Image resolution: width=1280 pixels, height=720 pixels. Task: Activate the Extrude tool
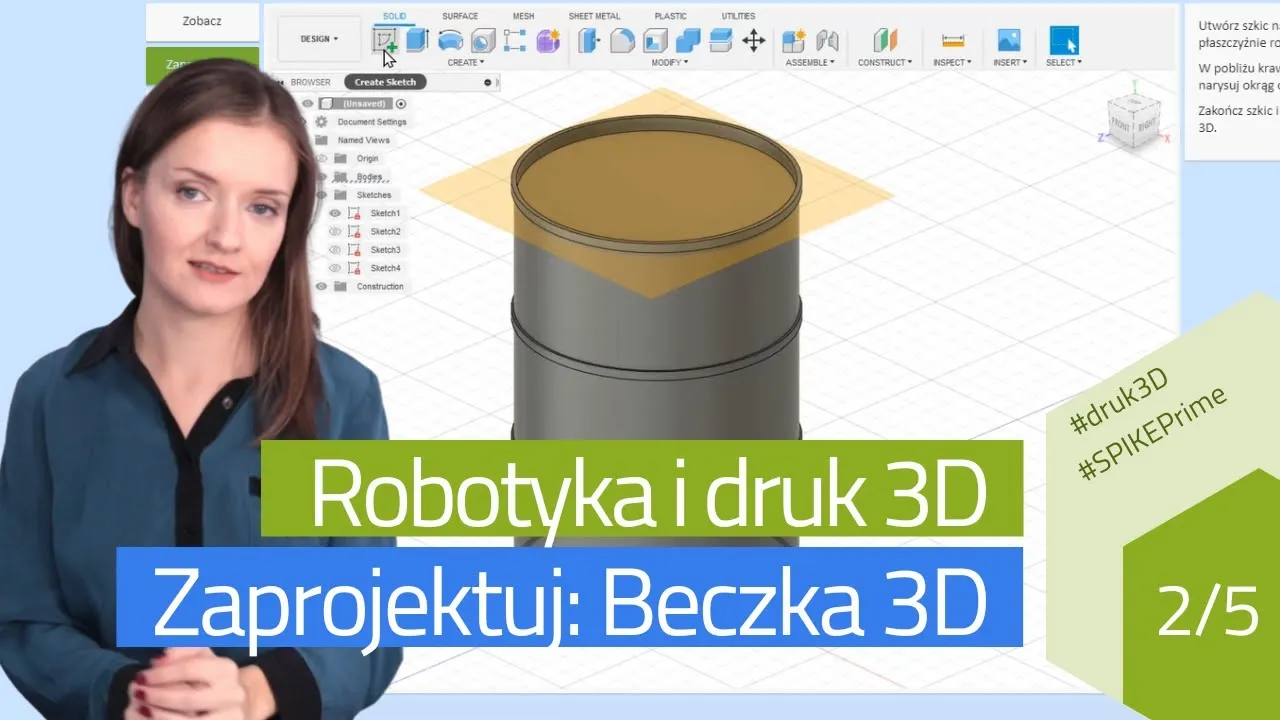pos(414,40)
